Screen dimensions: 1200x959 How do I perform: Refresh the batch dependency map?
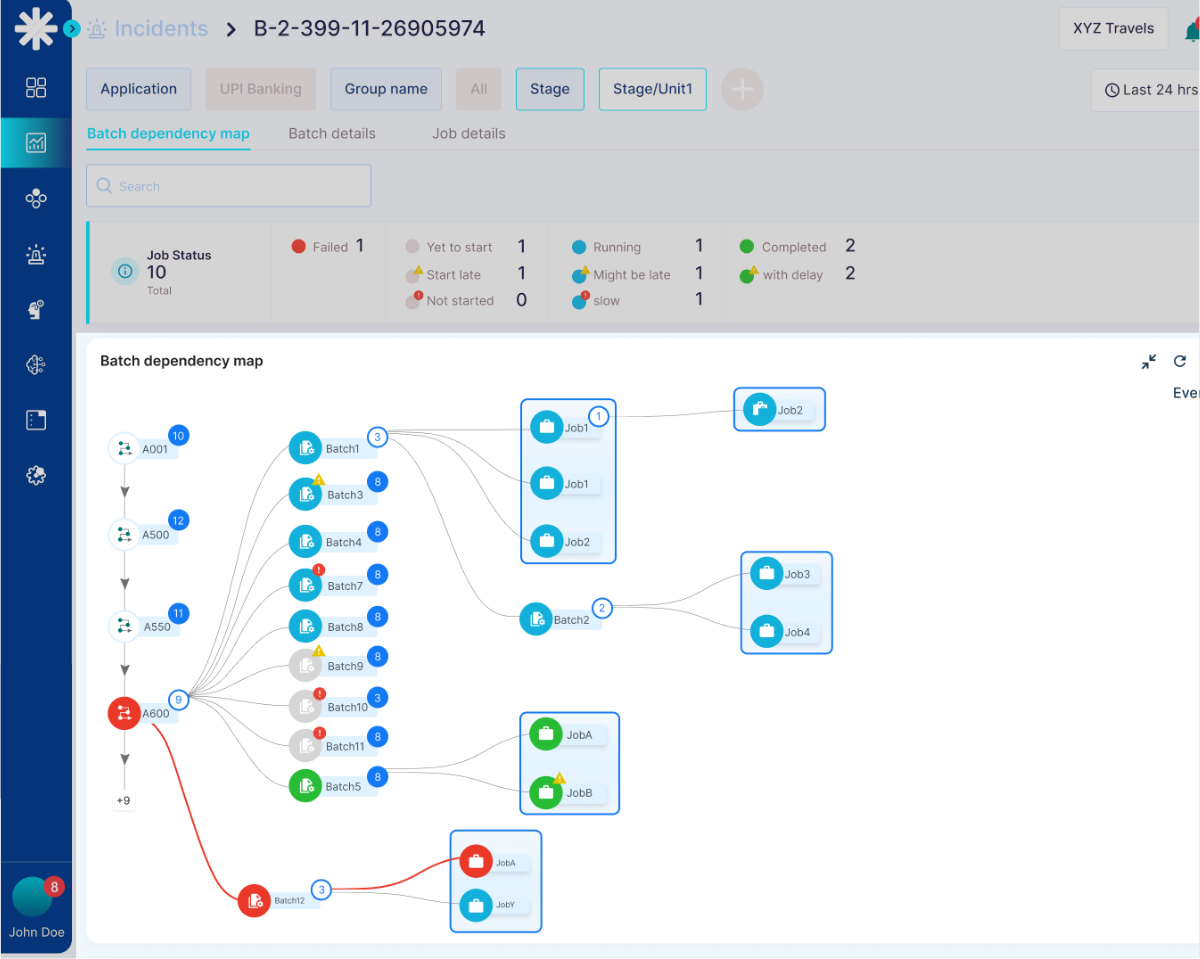(x=1180, y=362)
